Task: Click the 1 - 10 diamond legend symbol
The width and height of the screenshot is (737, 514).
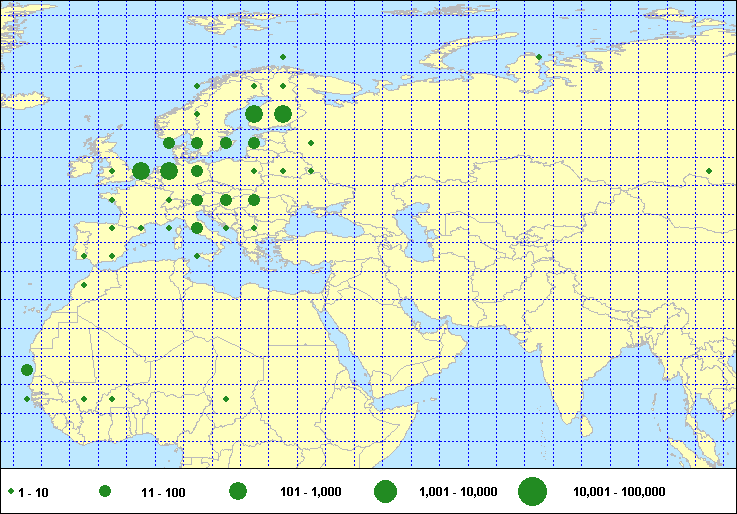Action: click(x=11, y=491)
